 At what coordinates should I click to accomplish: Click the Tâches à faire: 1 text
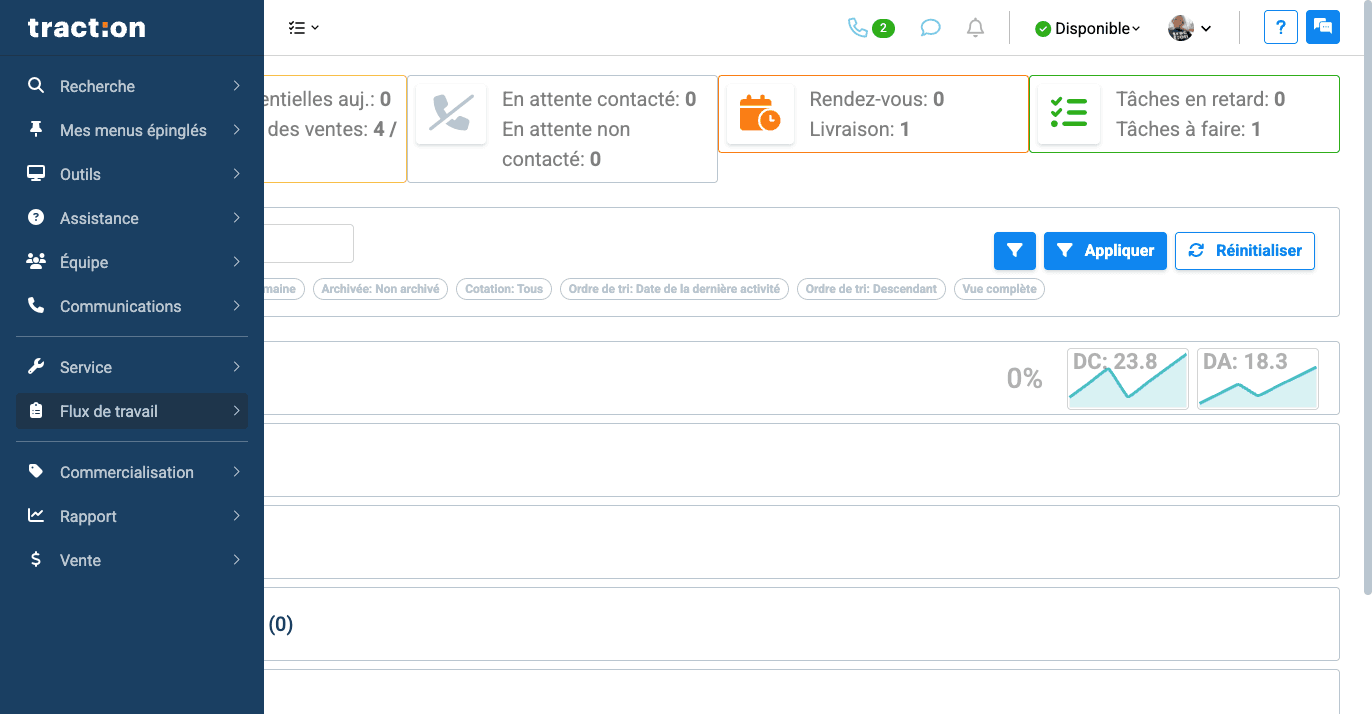(x=1188, y=129)
